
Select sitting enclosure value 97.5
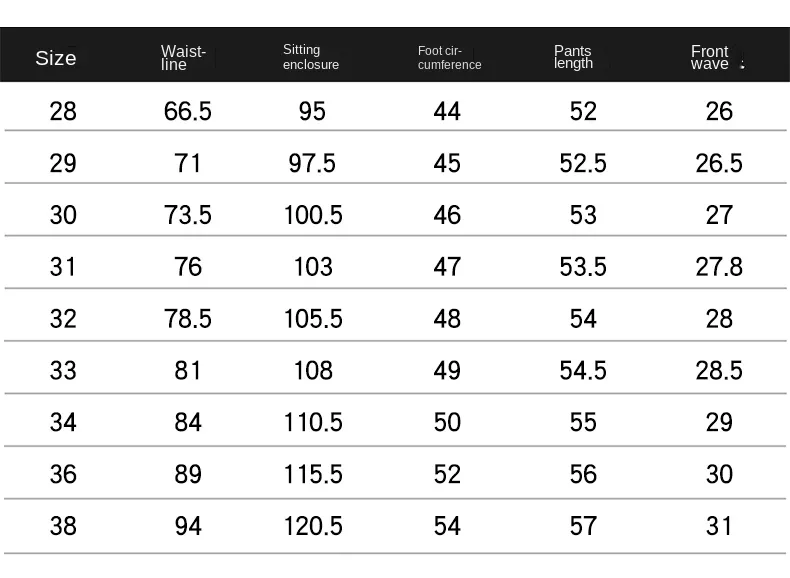pos(312,164)
